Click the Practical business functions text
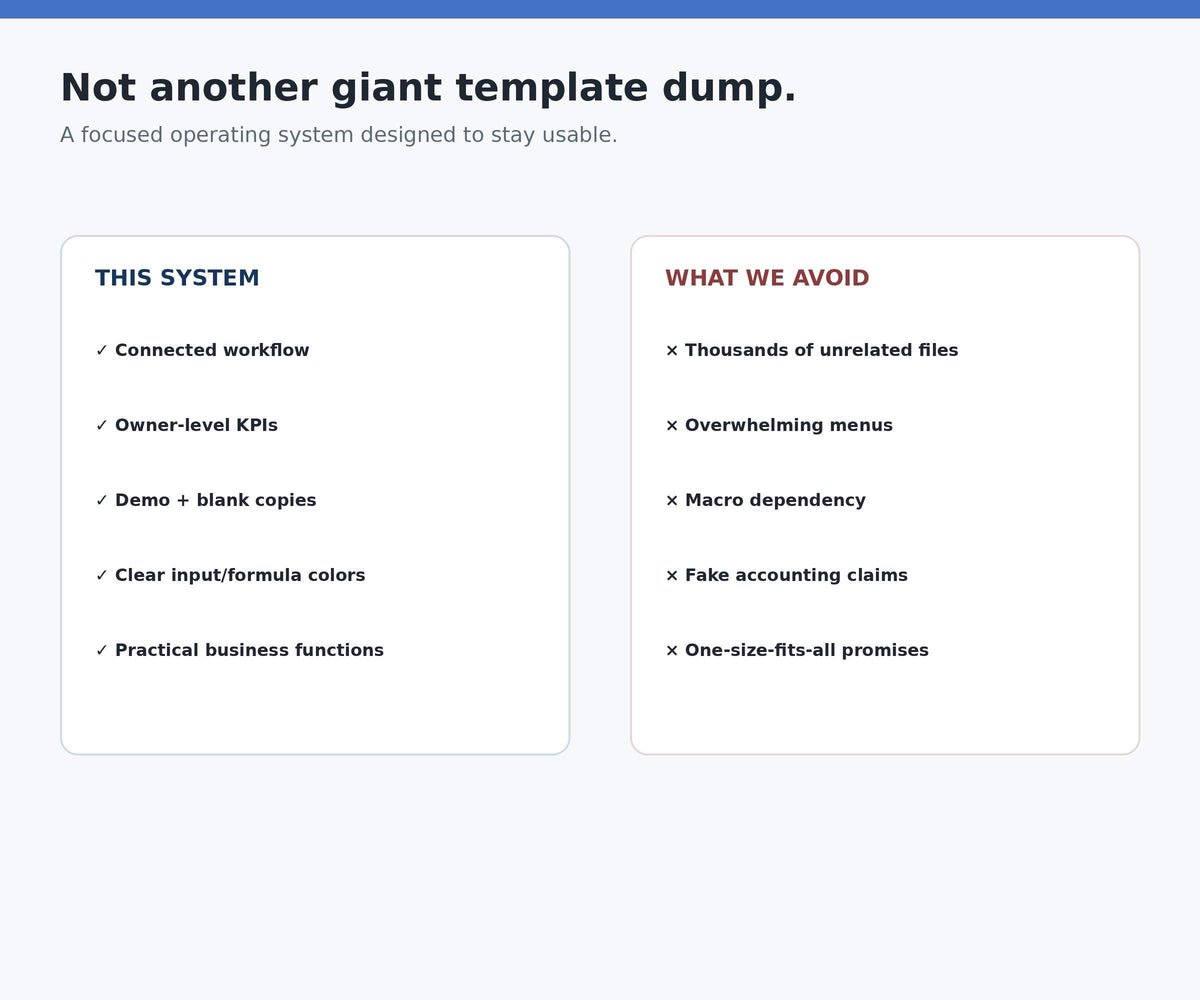Viewport: 1200px width, 1000px height. [249, 650]
